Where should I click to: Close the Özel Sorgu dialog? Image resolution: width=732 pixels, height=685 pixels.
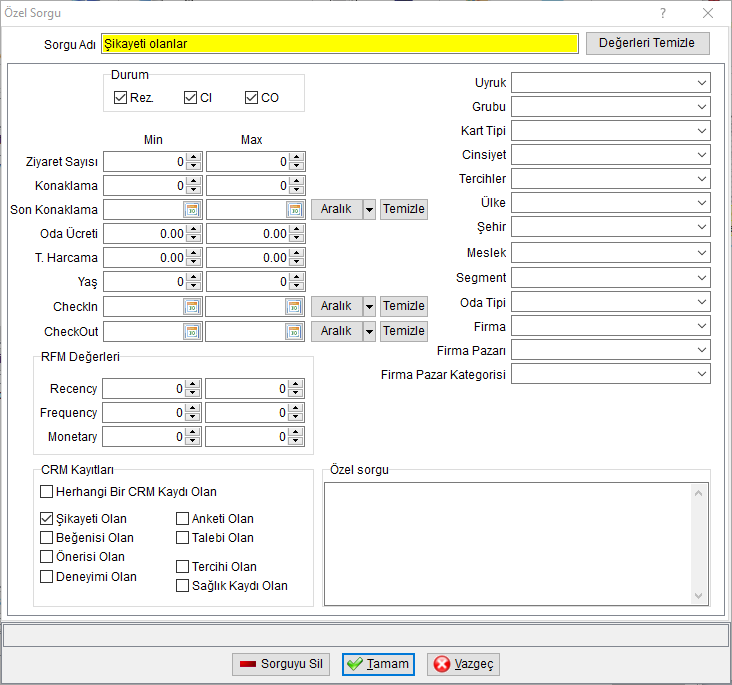coord(708,13)
